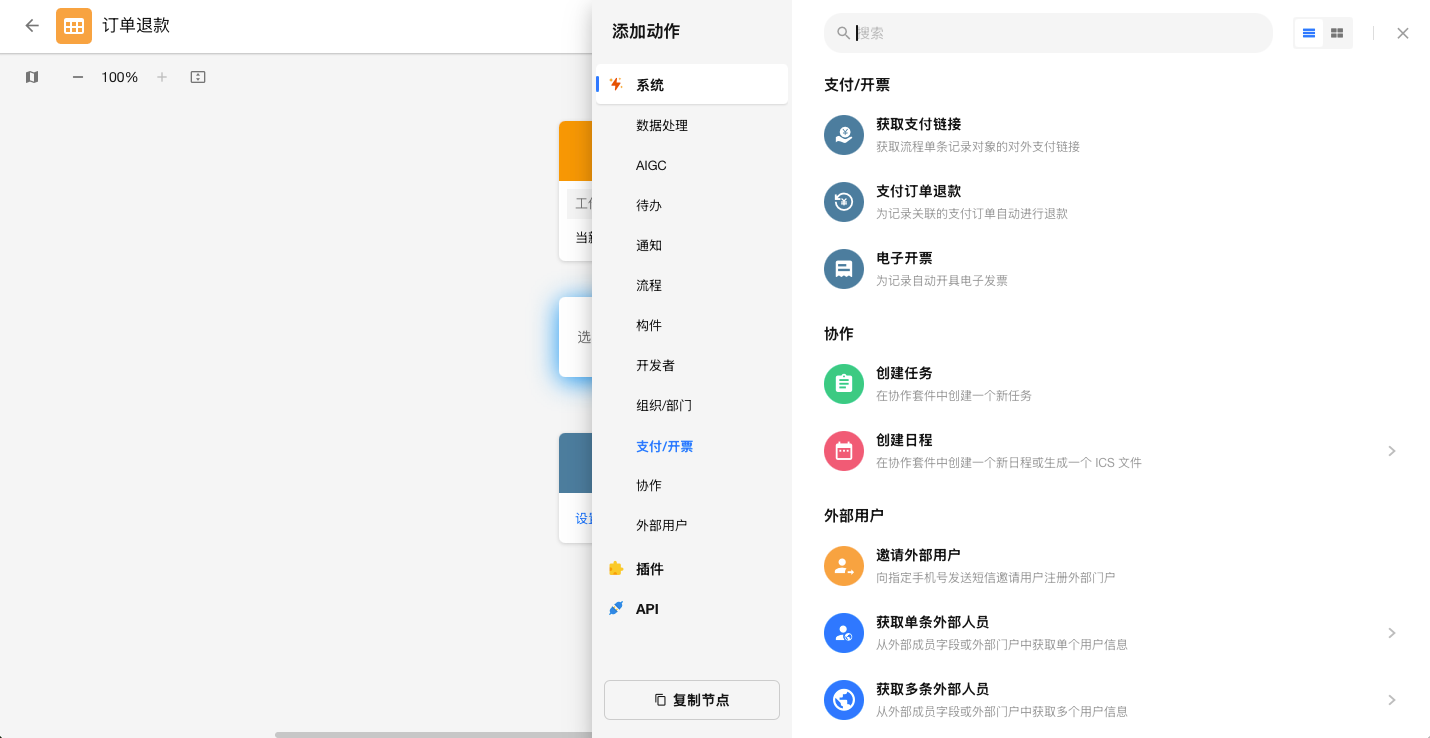The width and height of the screenshot is (1430, 738).
Task: Click the back arrow beside 订单退款
Action: [32, 26]
